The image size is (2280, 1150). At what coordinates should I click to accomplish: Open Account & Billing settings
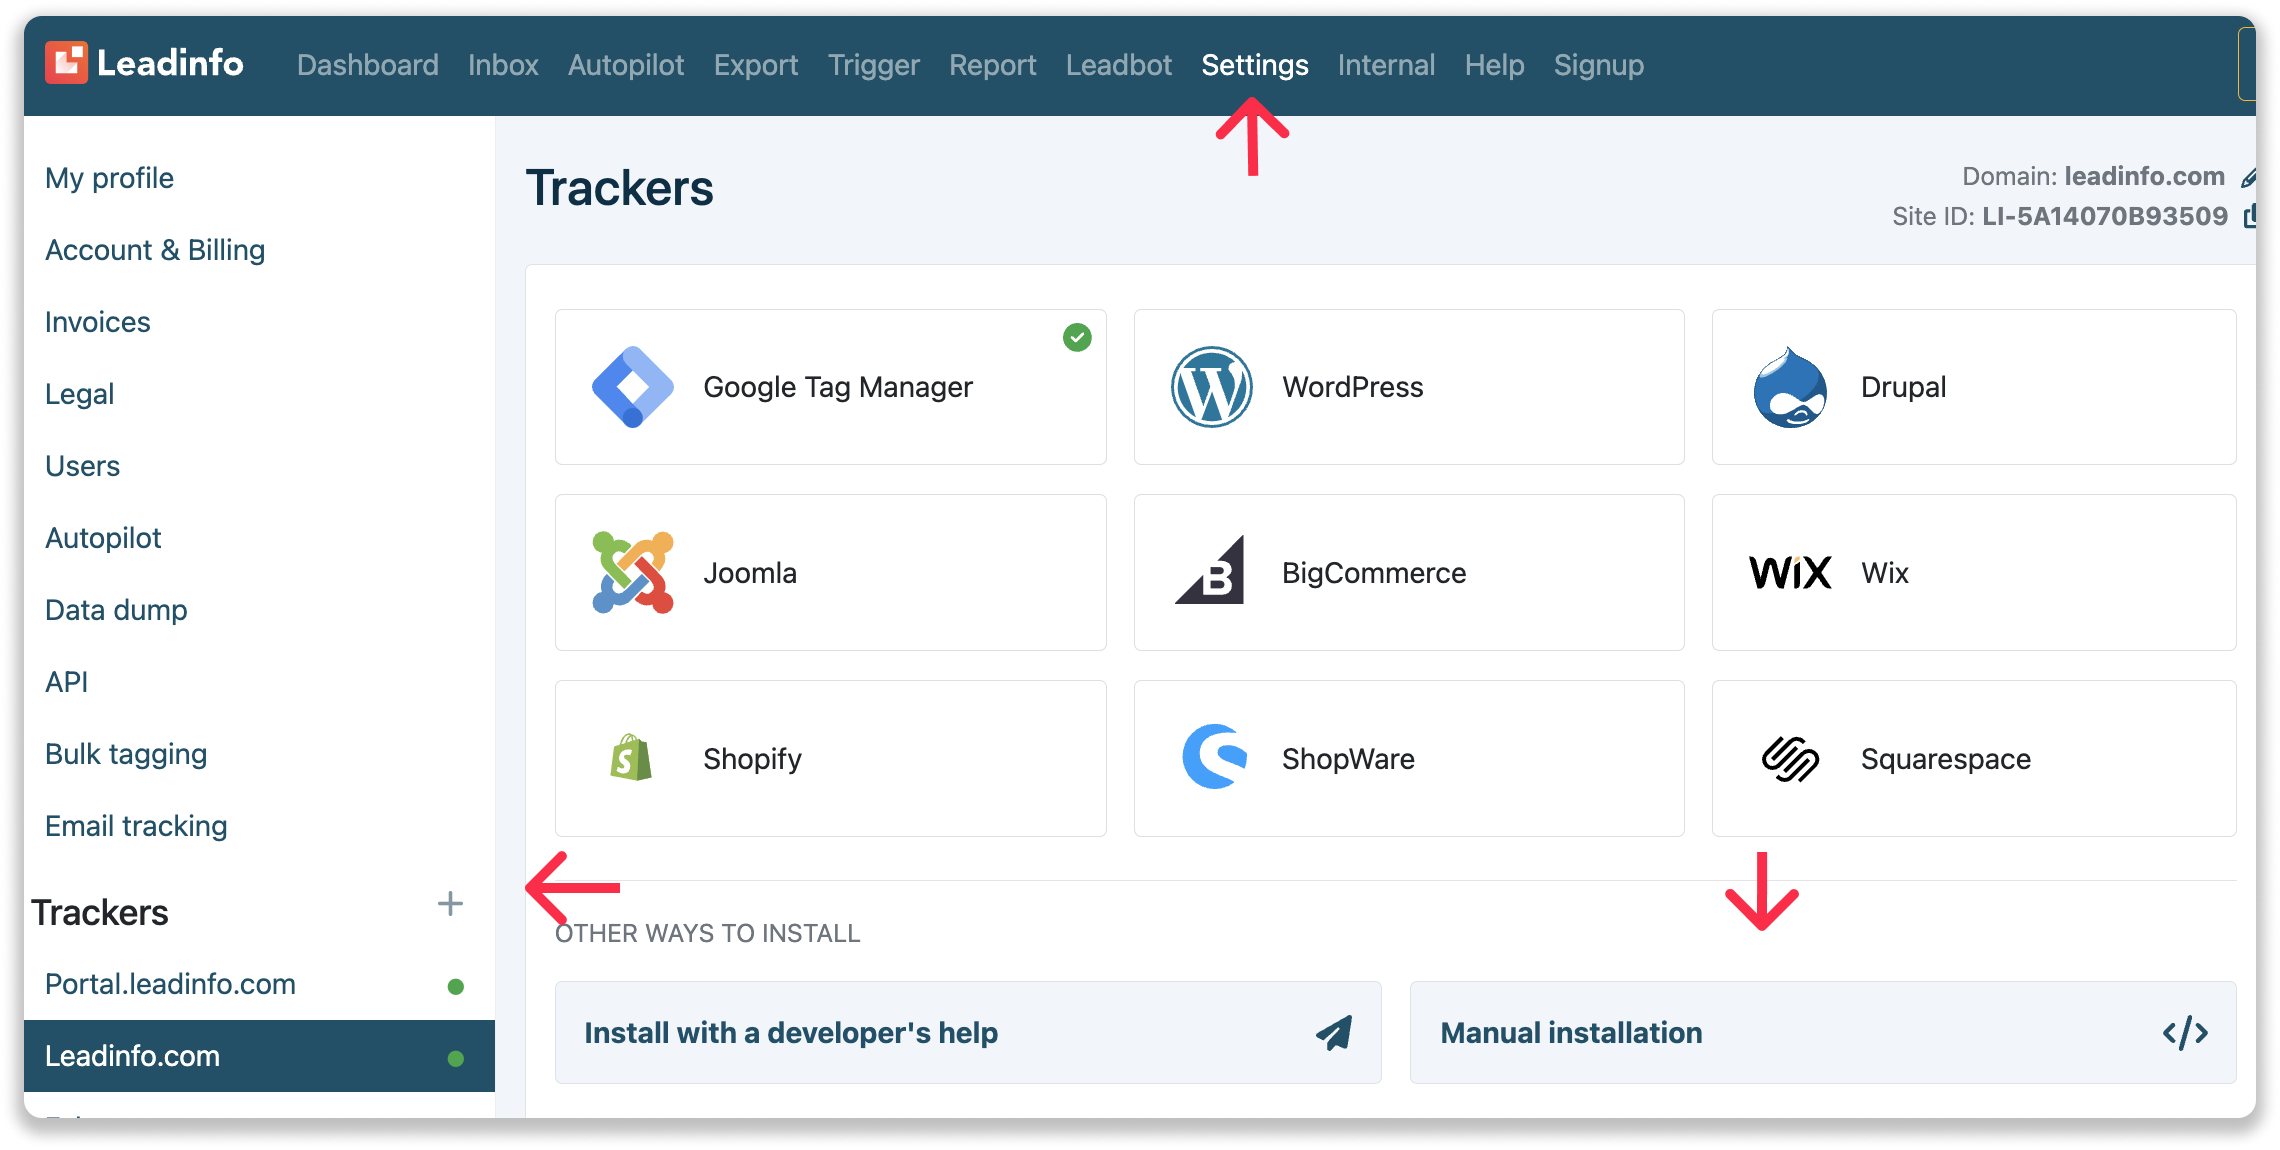click(155, 250)
